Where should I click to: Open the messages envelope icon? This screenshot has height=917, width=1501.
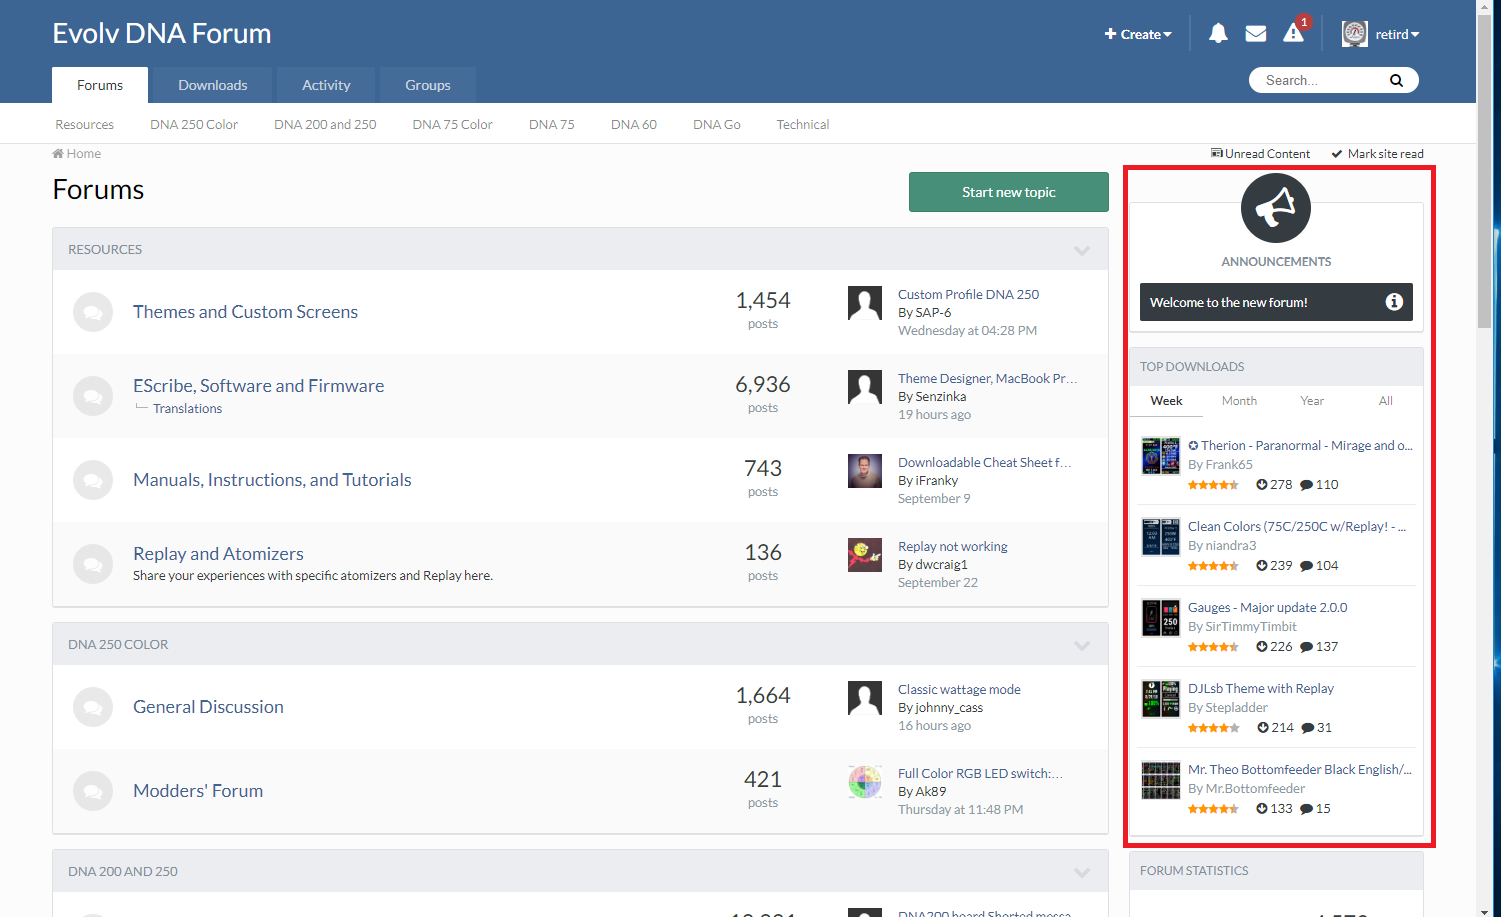(1255, 34)
